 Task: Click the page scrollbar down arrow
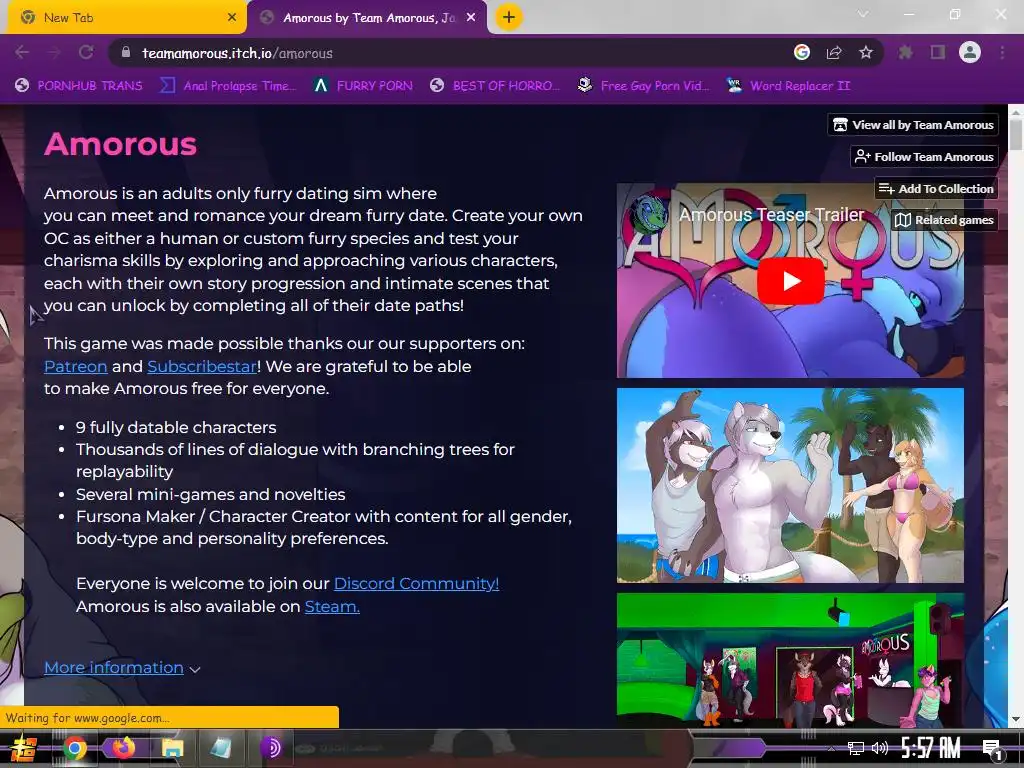pos(1016,720)
